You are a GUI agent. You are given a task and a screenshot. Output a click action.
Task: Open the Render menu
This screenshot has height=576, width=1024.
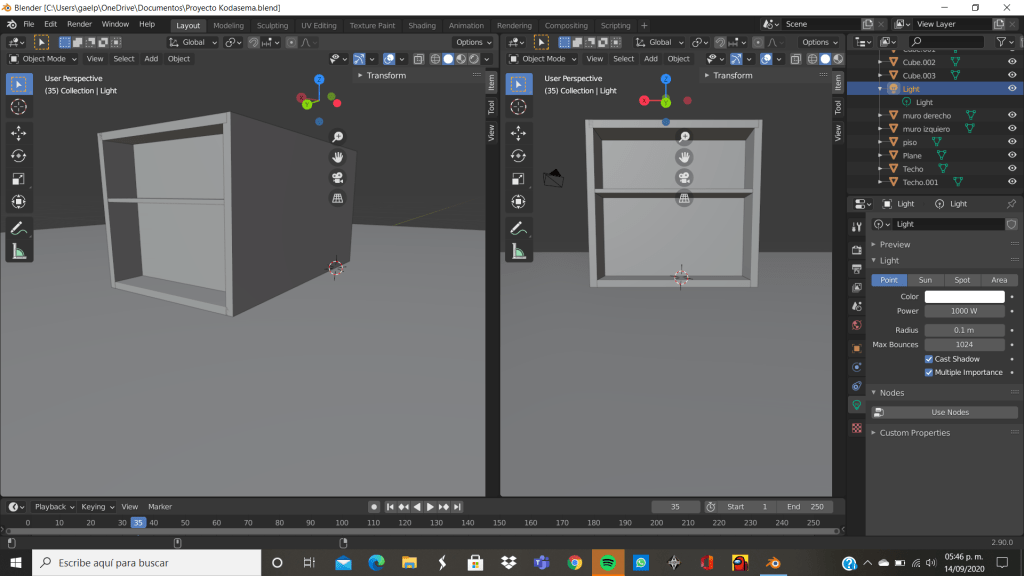pos(79,23)
